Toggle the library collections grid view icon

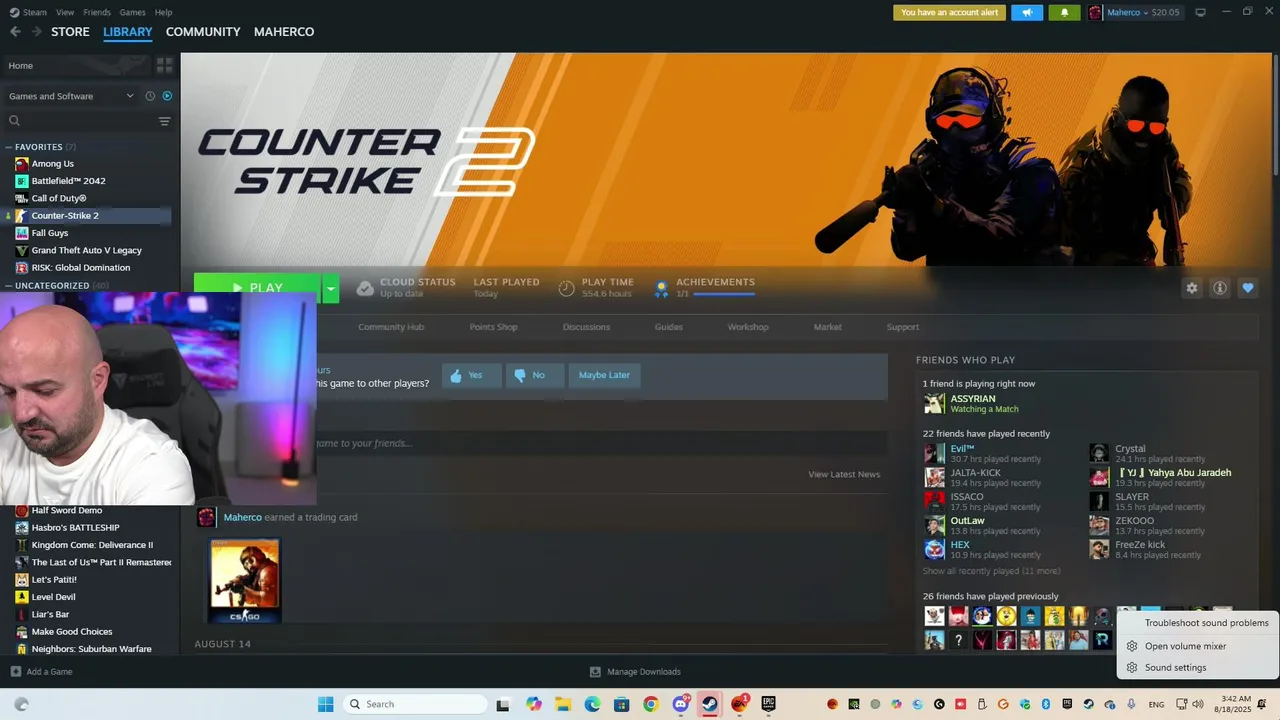pos(165,65)
